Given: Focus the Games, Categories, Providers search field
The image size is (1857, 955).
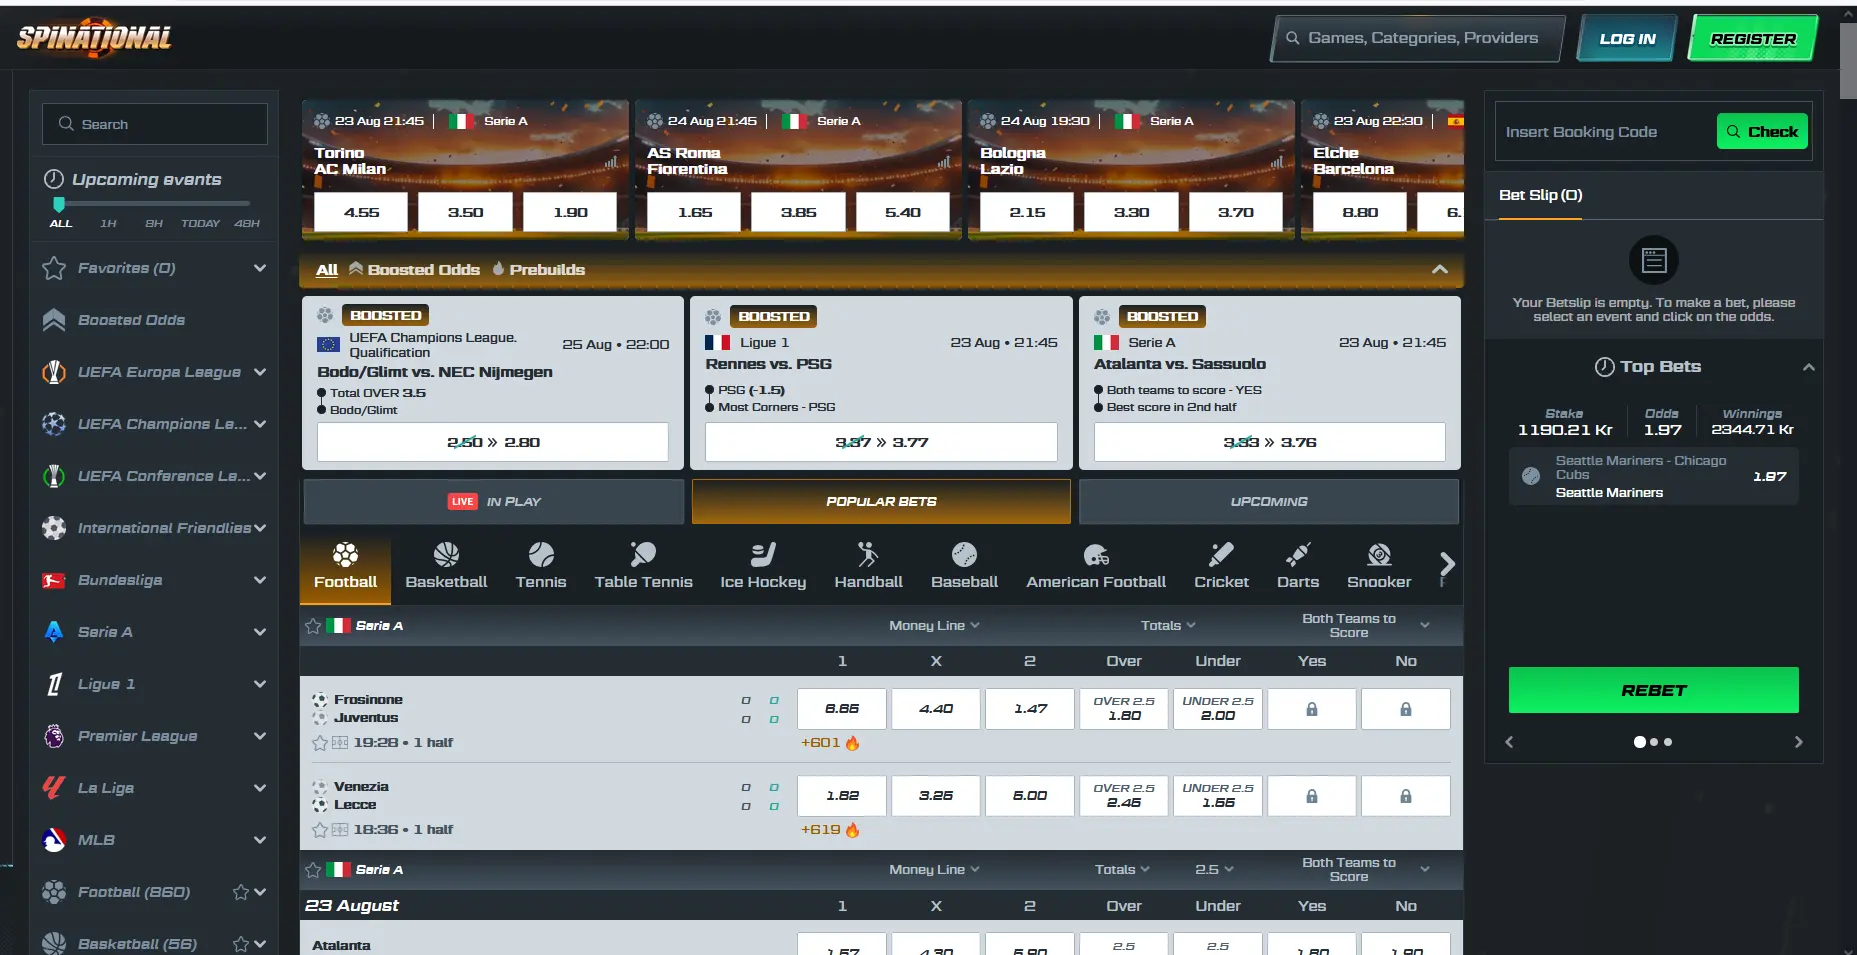Looking at the screenshot, I should click(x=1418, y=38).
